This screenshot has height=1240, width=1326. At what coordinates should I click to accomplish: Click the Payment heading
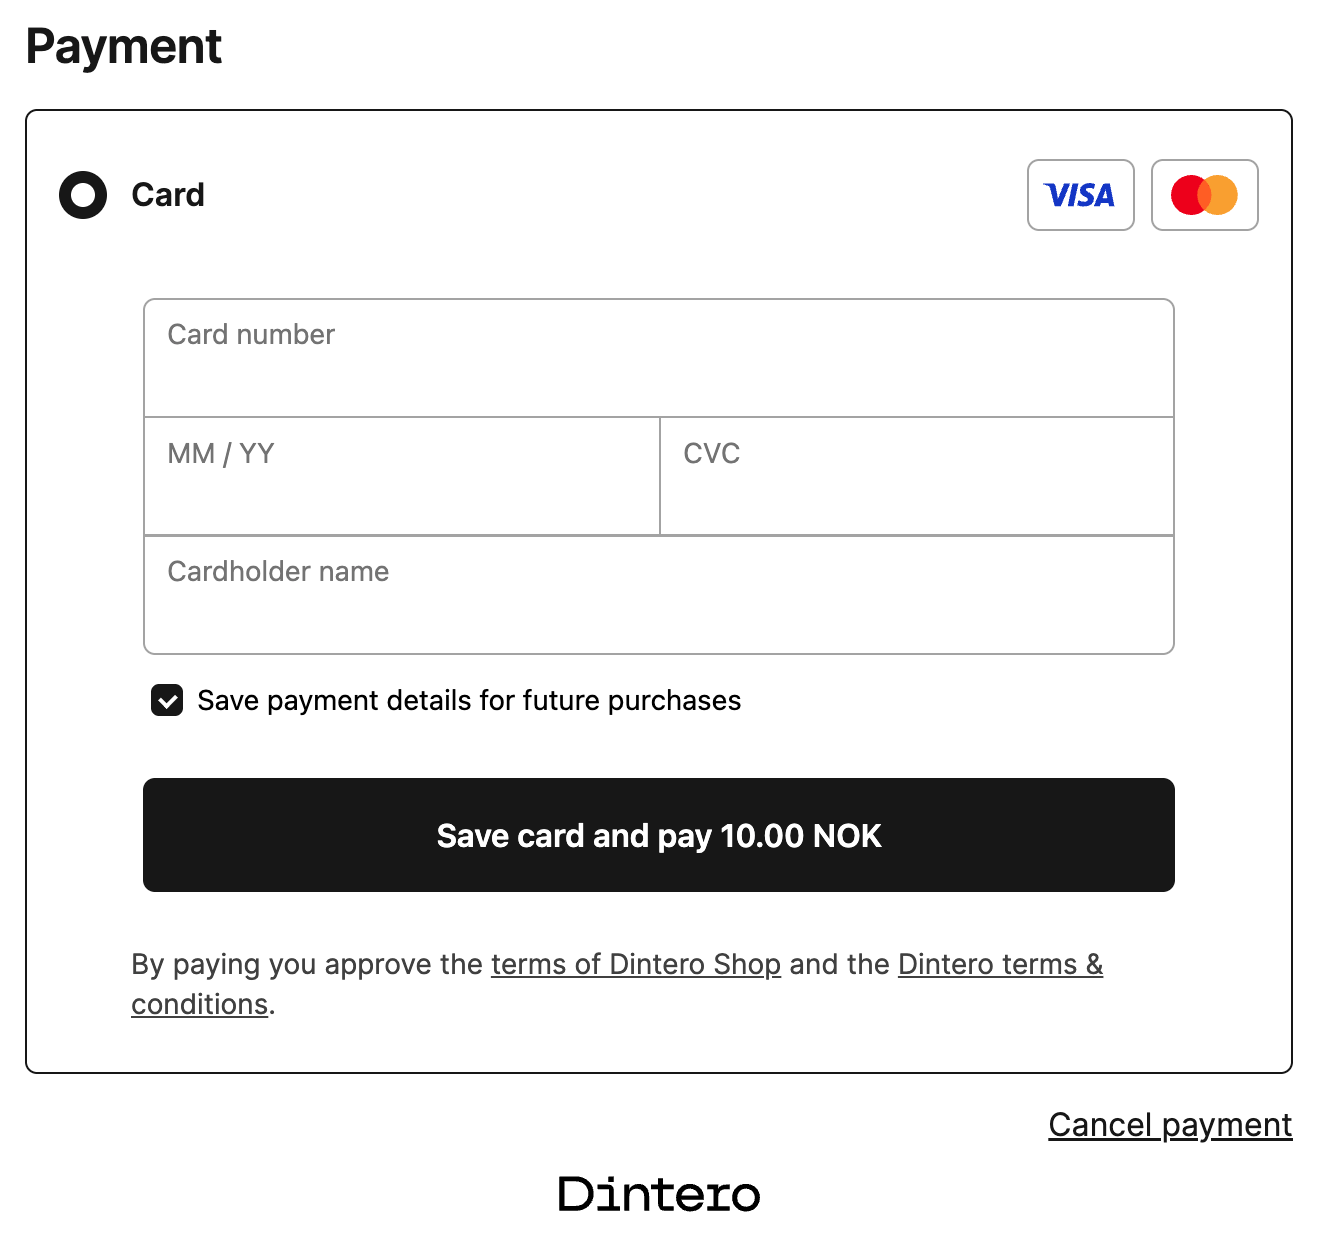pyautogui.click(x=124, y=46)
